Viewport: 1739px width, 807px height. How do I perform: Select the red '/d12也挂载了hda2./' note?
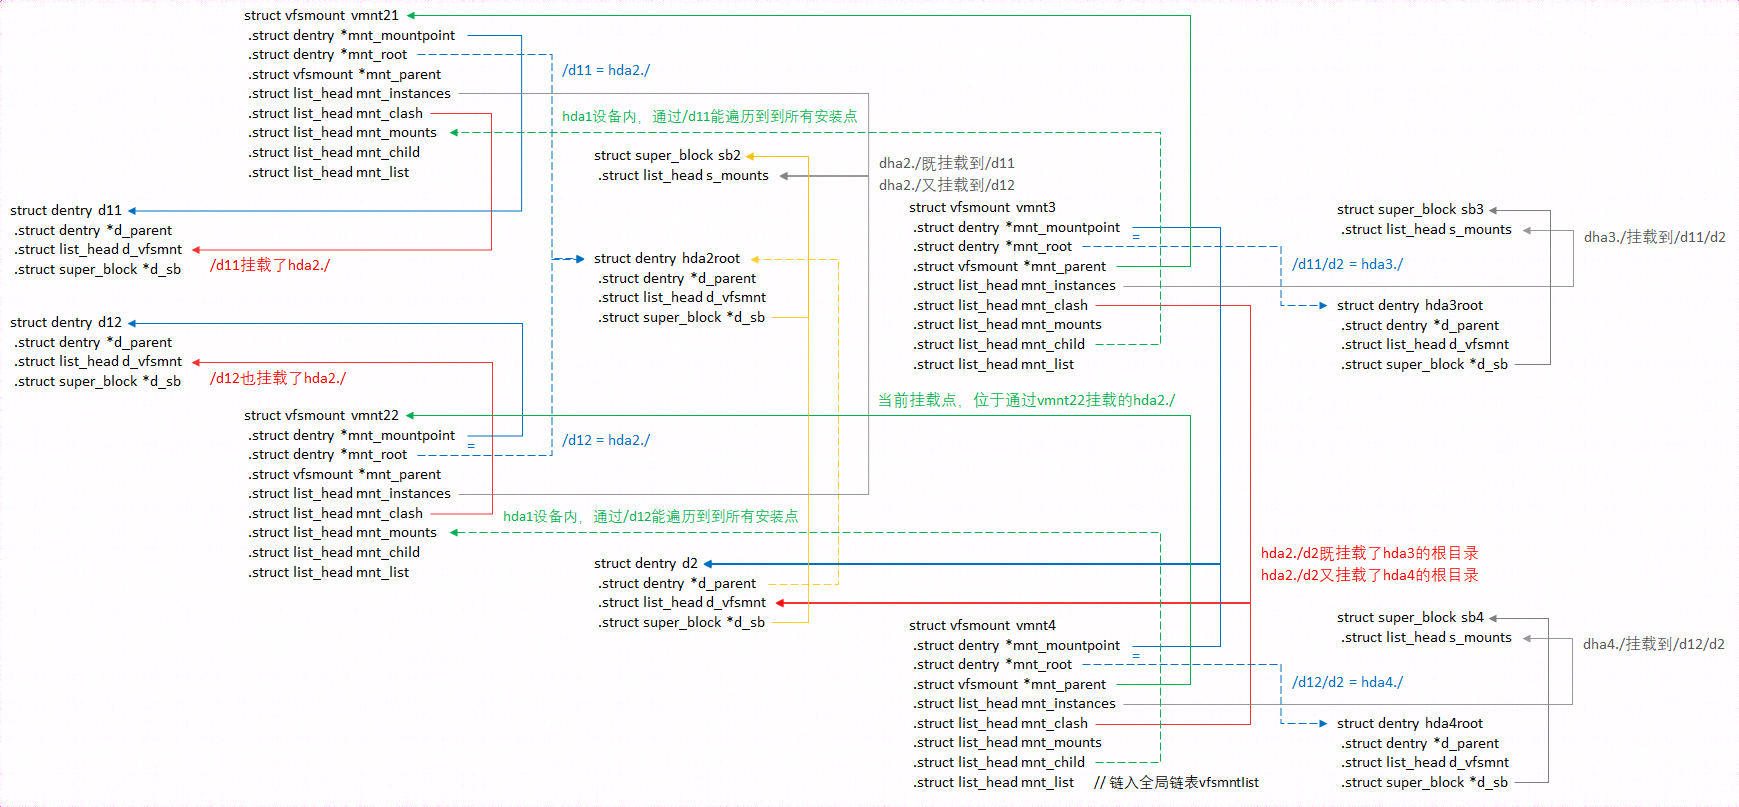278,378
